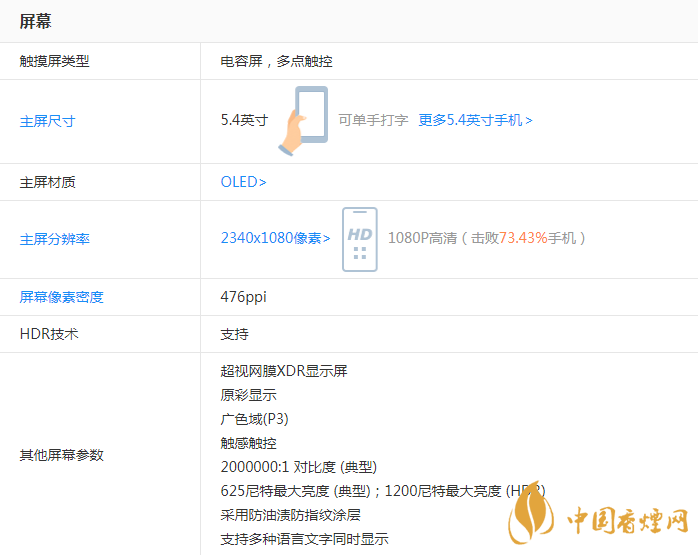698x555 pixels.
Task: Click the 其他屏幕参数 row label
Action: pos(61,455)
